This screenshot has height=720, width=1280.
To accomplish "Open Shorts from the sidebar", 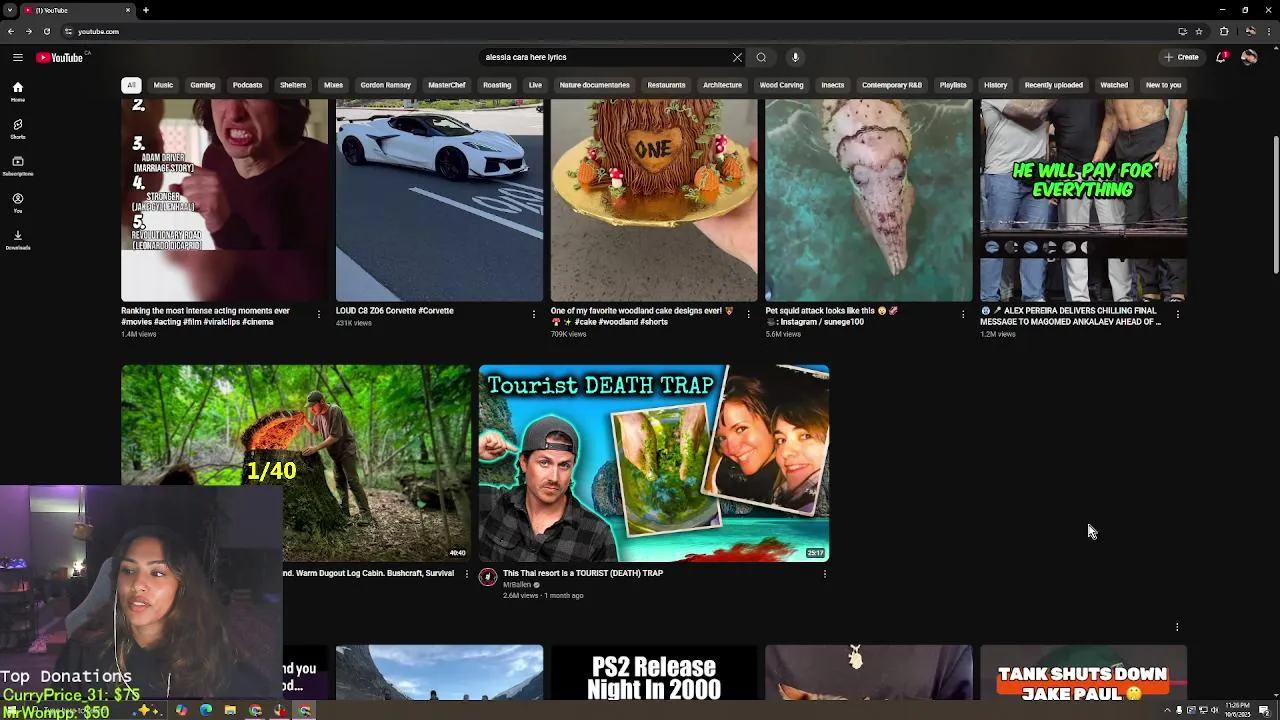I will click(17, 129).
